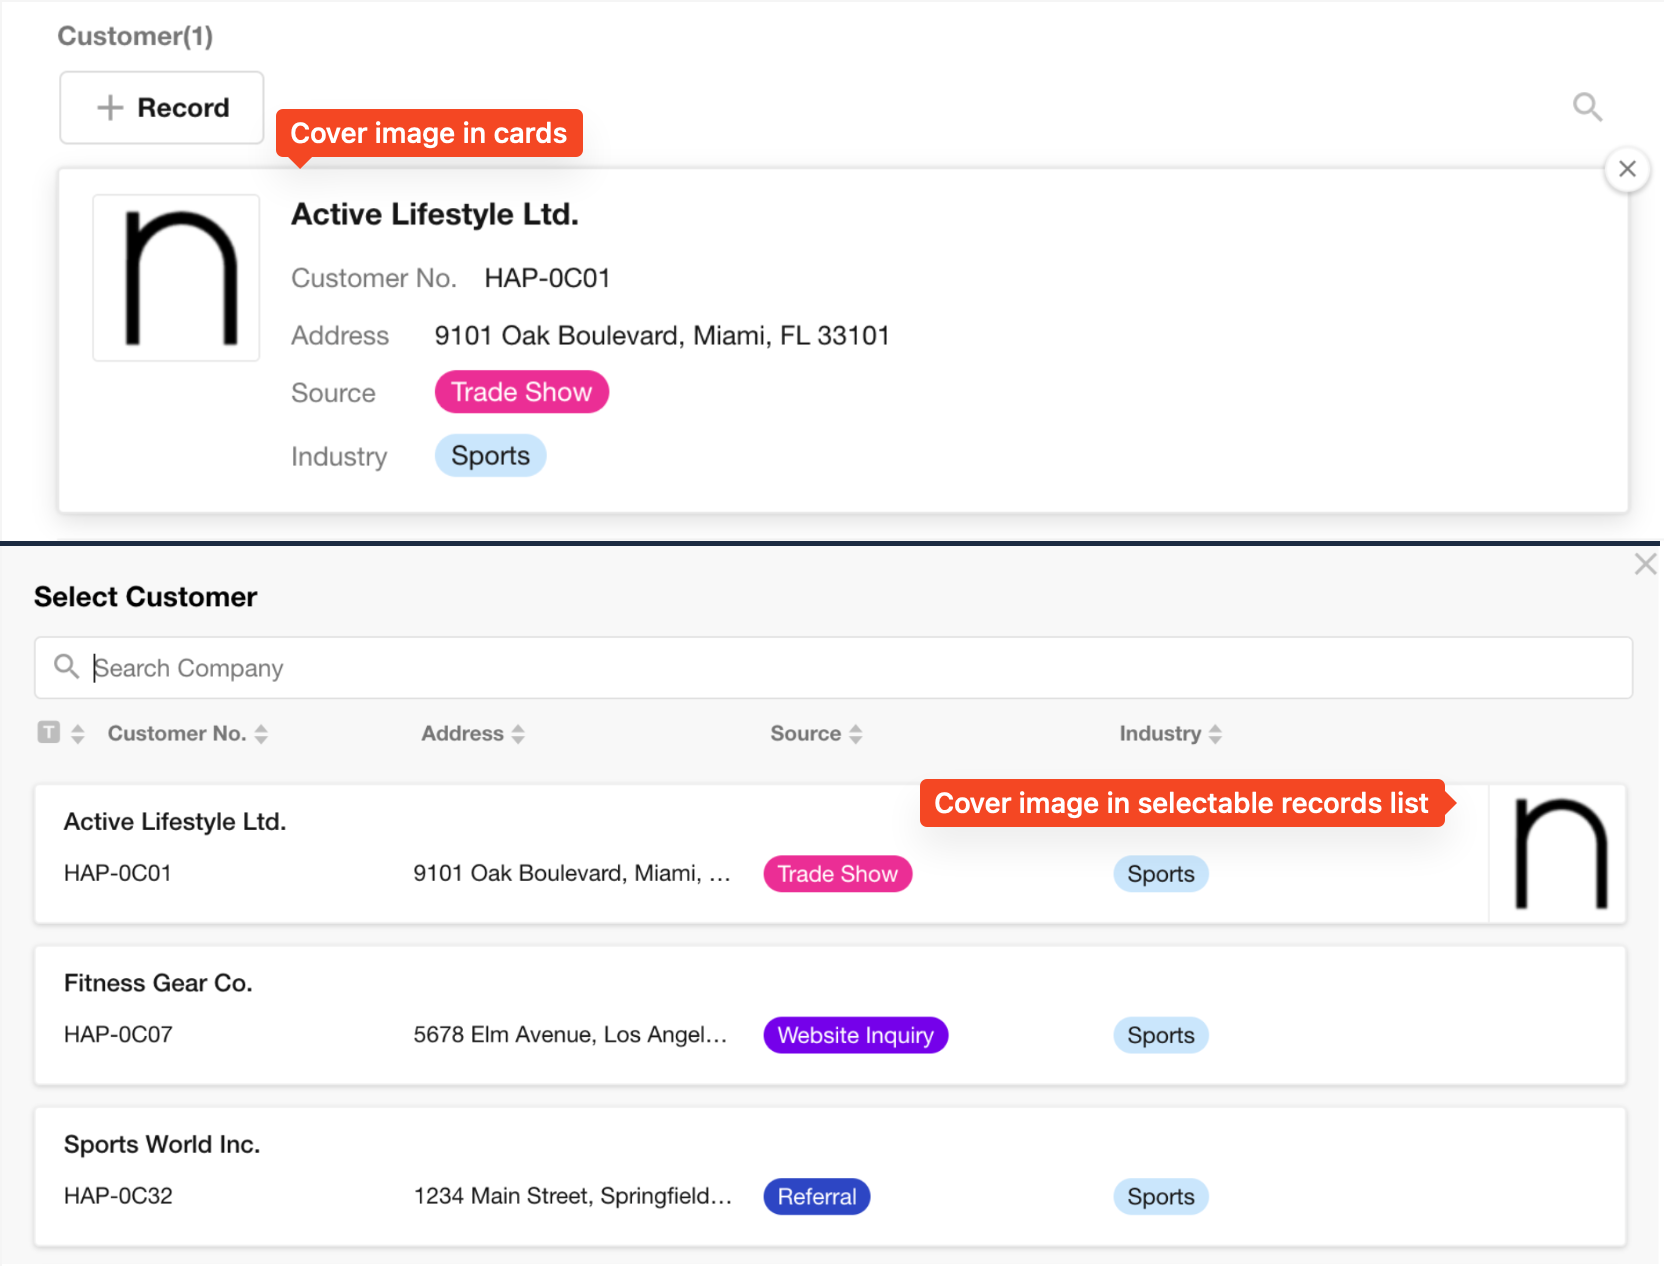Click the Record add button
This screenshot has height=1266, width=1664.
162,108
